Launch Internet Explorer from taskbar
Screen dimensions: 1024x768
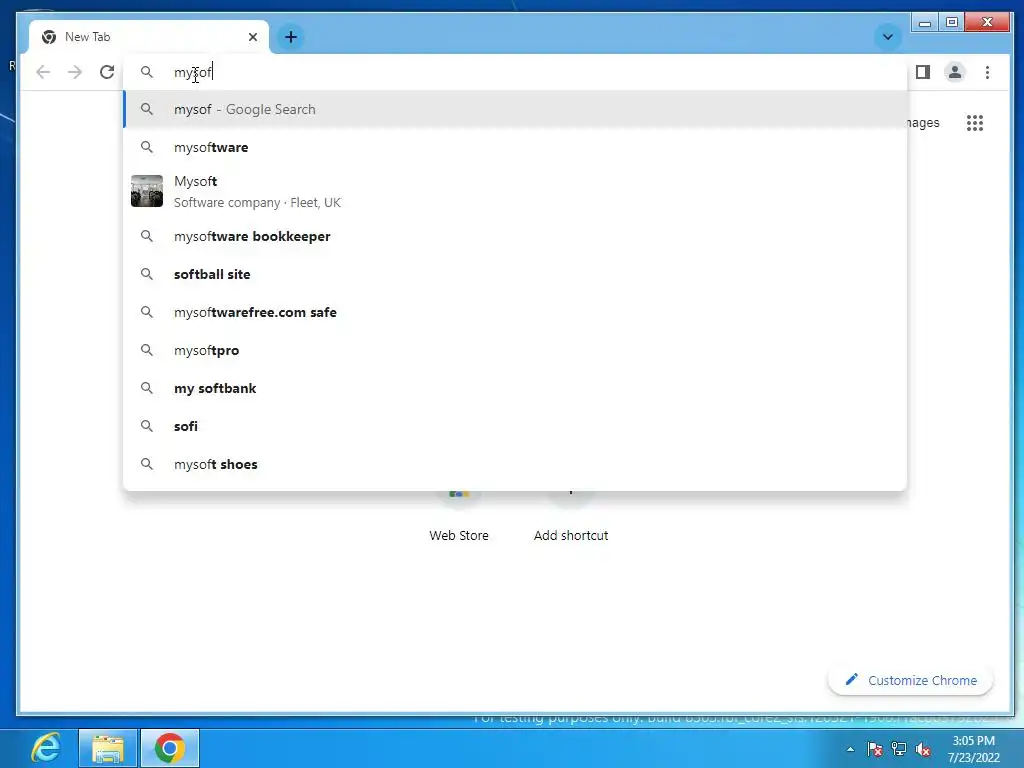pos(46,748)
